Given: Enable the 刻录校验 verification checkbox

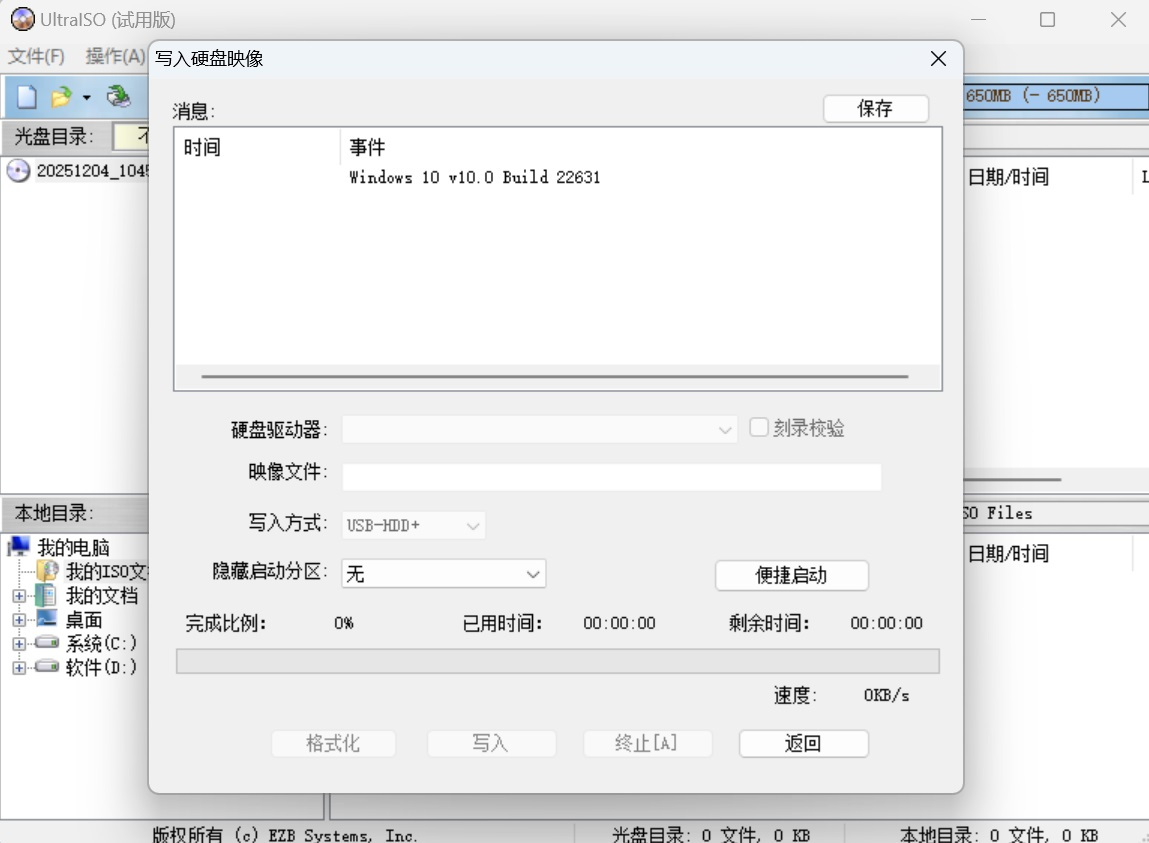Looking at the screenshot, I should coord(759,427).
